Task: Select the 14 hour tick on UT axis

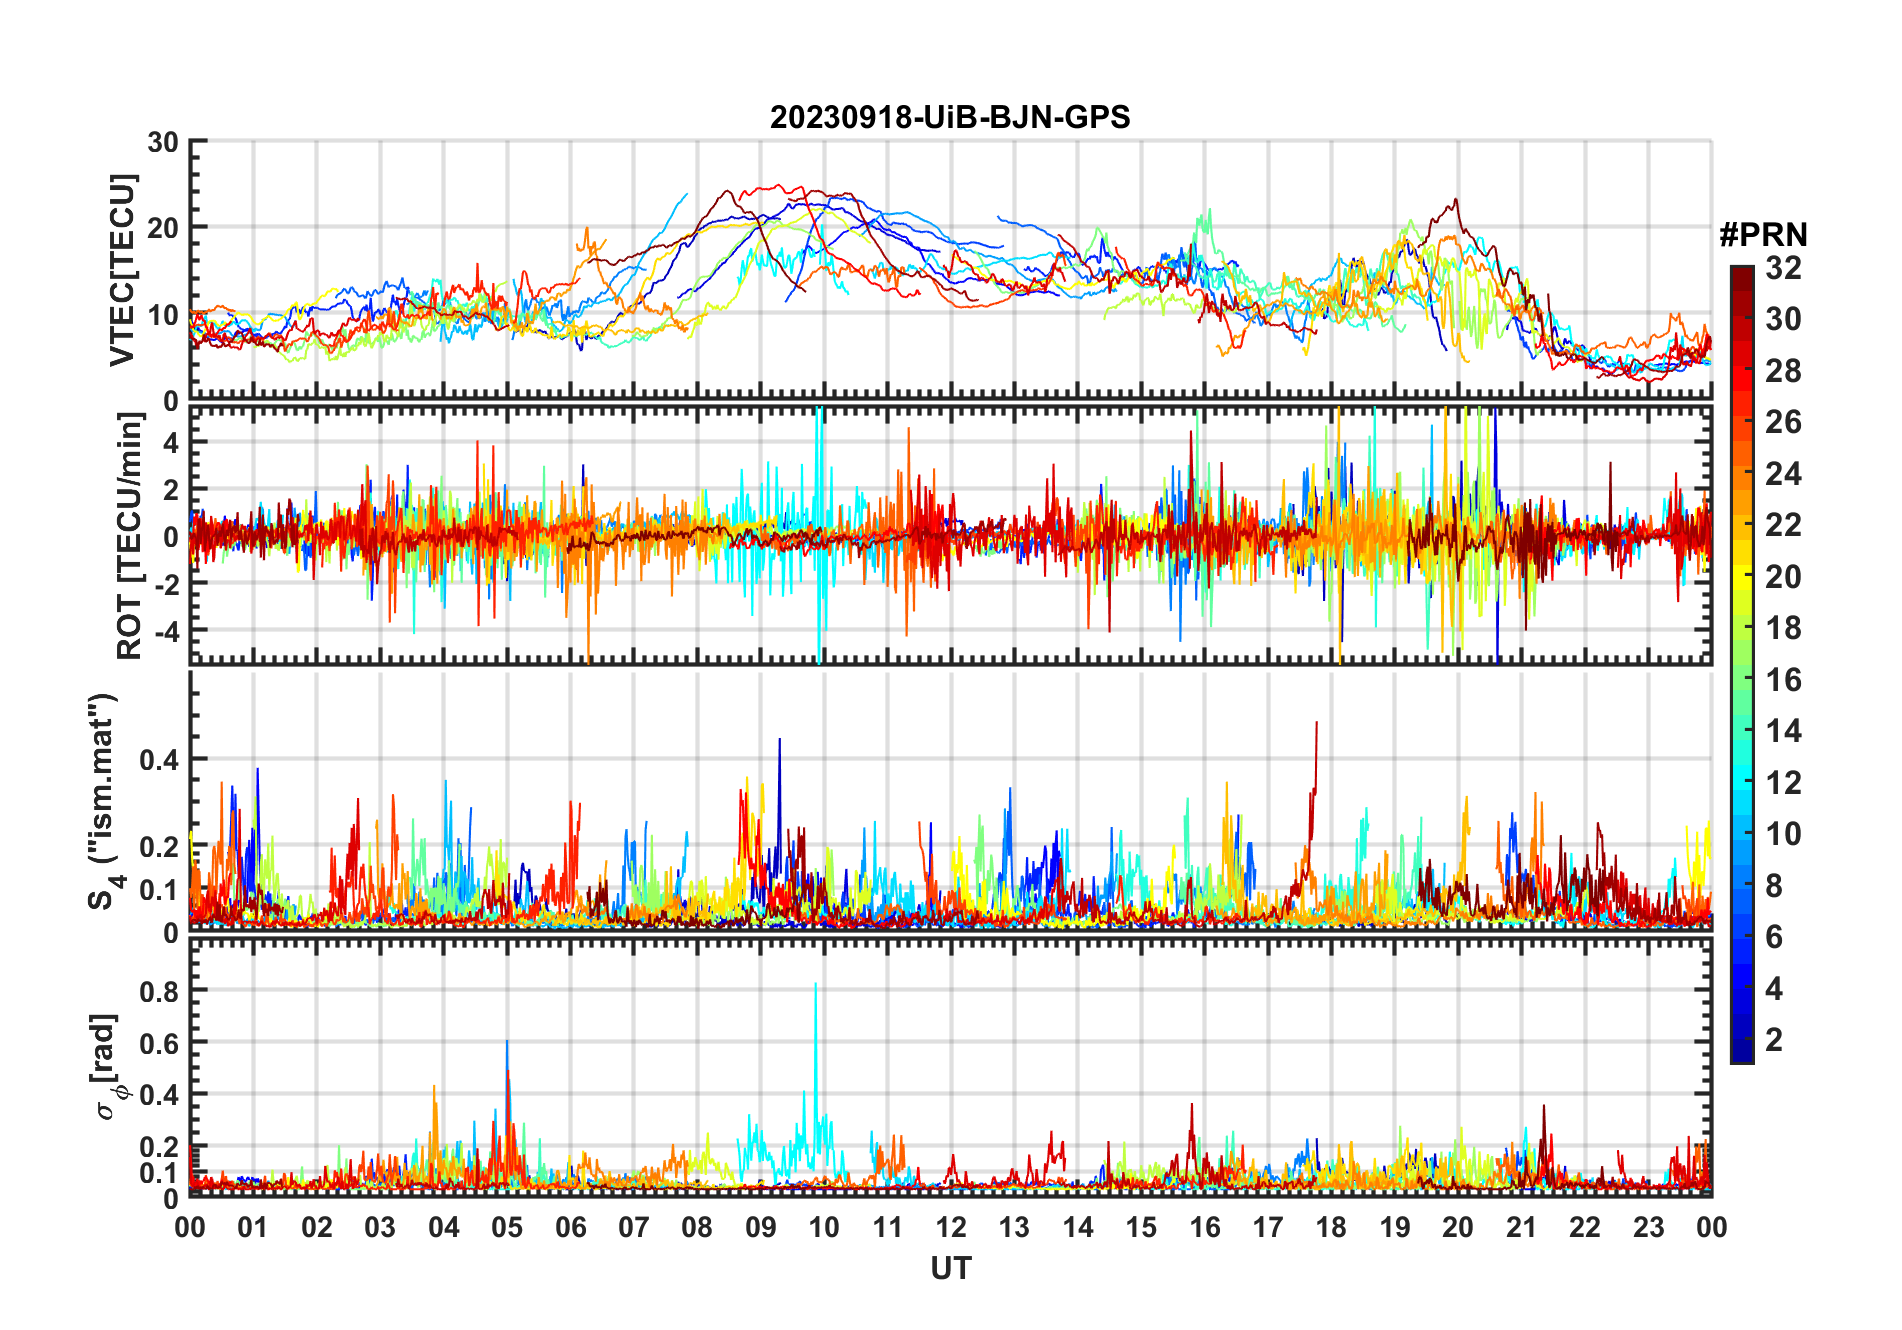Action: point(1078,1227)
